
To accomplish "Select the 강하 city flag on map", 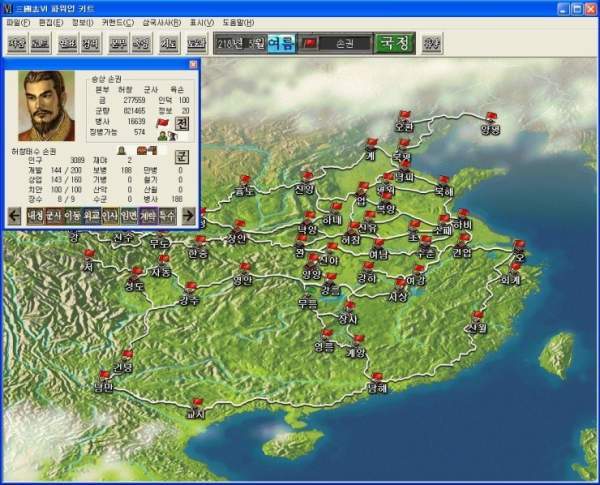I will pos(368,268).
